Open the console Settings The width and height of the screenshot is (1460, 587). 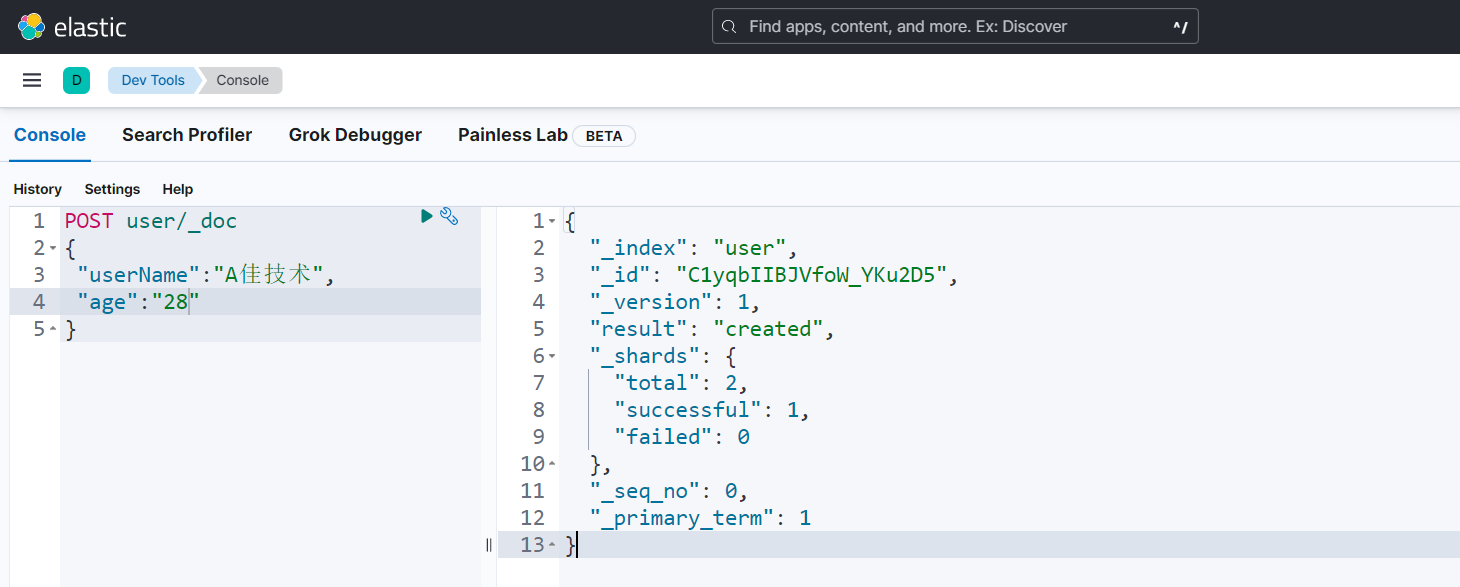[112, 189]
